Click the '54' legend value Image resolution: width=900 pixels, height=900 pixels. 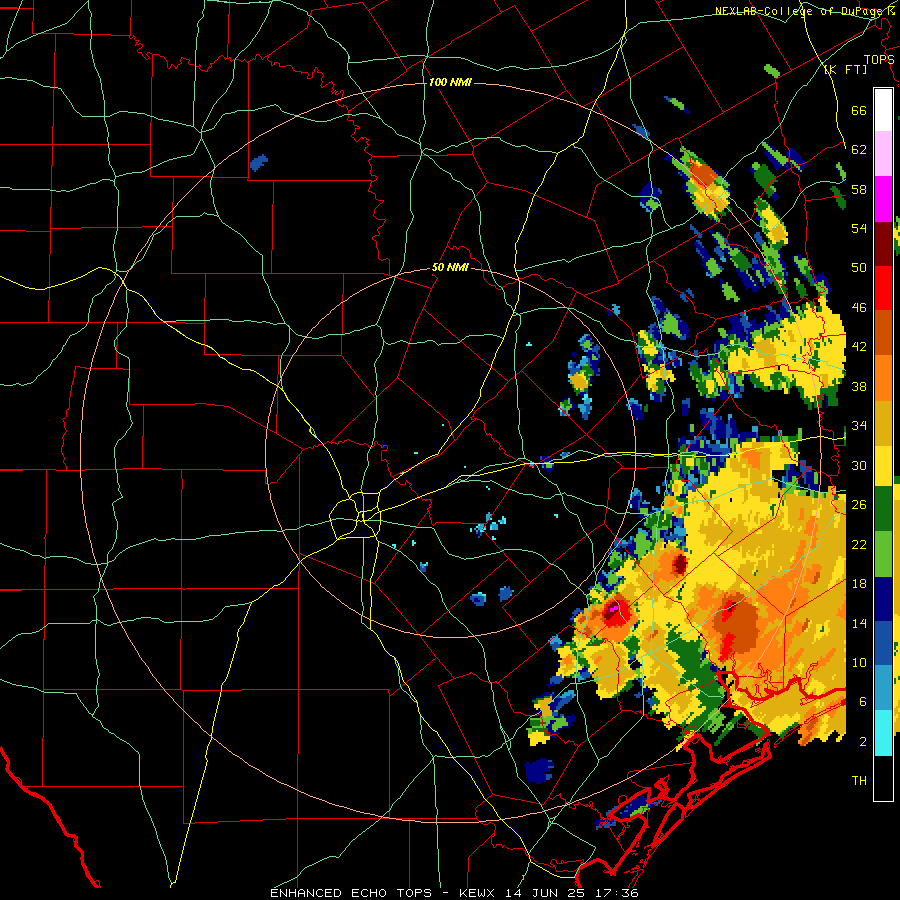point(859,228)
